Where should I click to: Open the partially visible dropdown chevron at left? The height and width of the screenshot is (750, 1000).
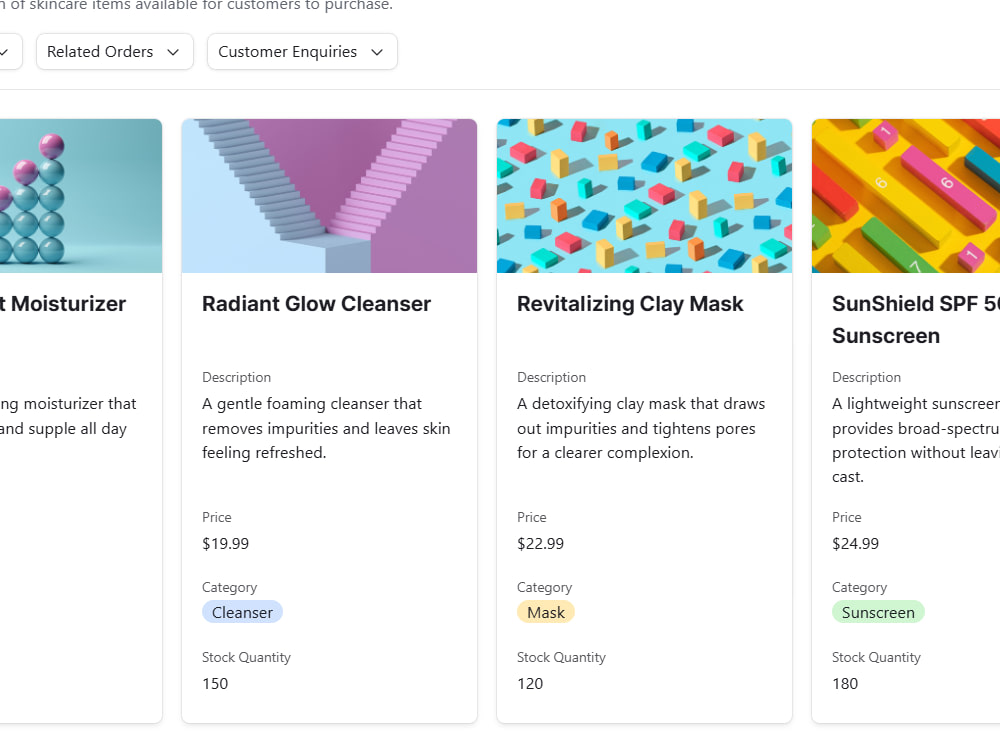pyautogui.click(x=4, y=52)
